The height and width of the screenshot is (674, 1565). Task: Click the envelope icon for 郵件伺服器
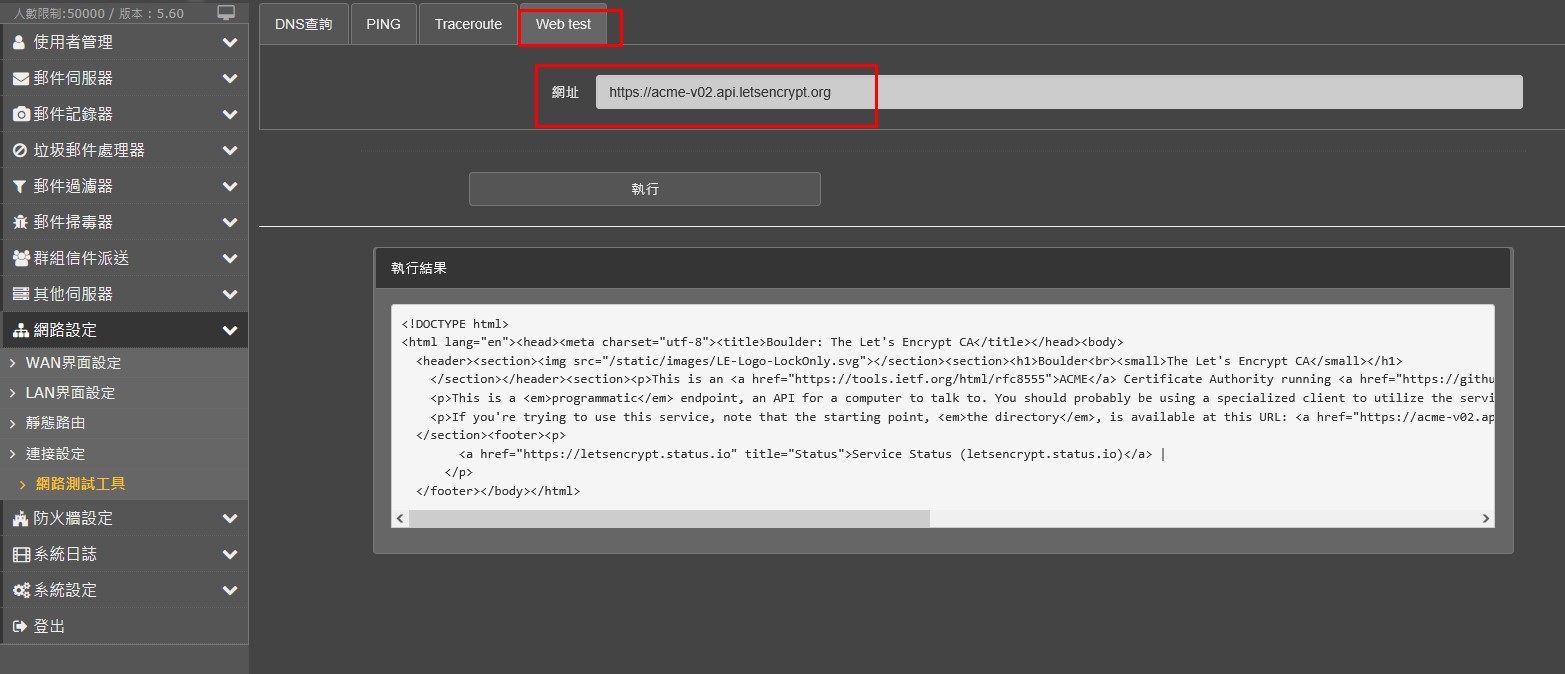click(x=20, y=78)
